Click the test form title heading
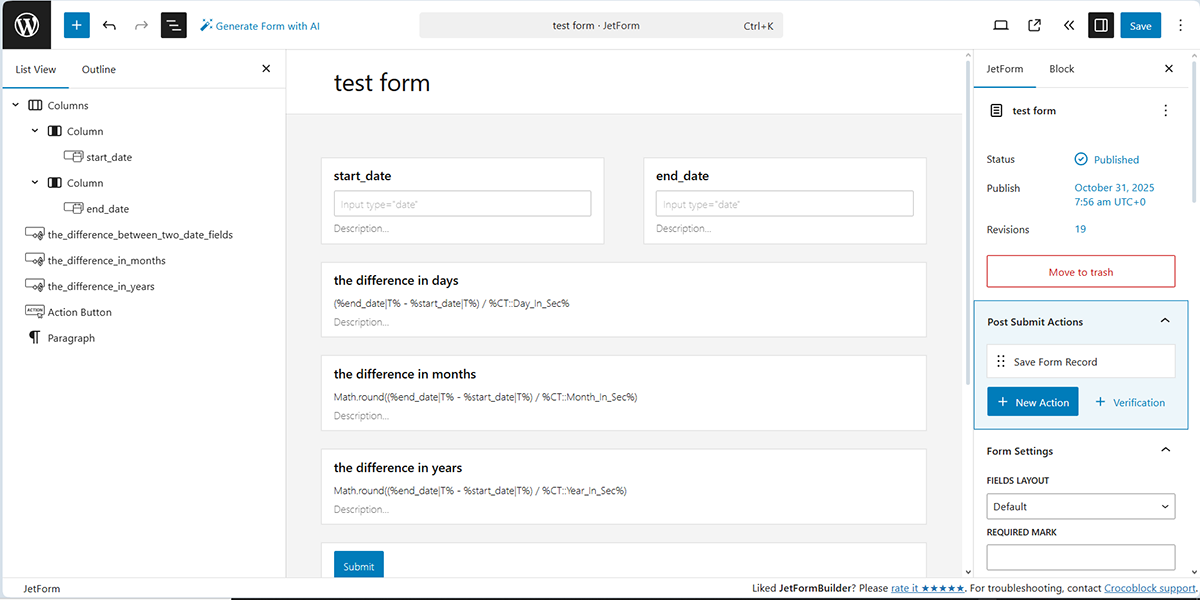1200x600 pixels. tap(382, 82)
